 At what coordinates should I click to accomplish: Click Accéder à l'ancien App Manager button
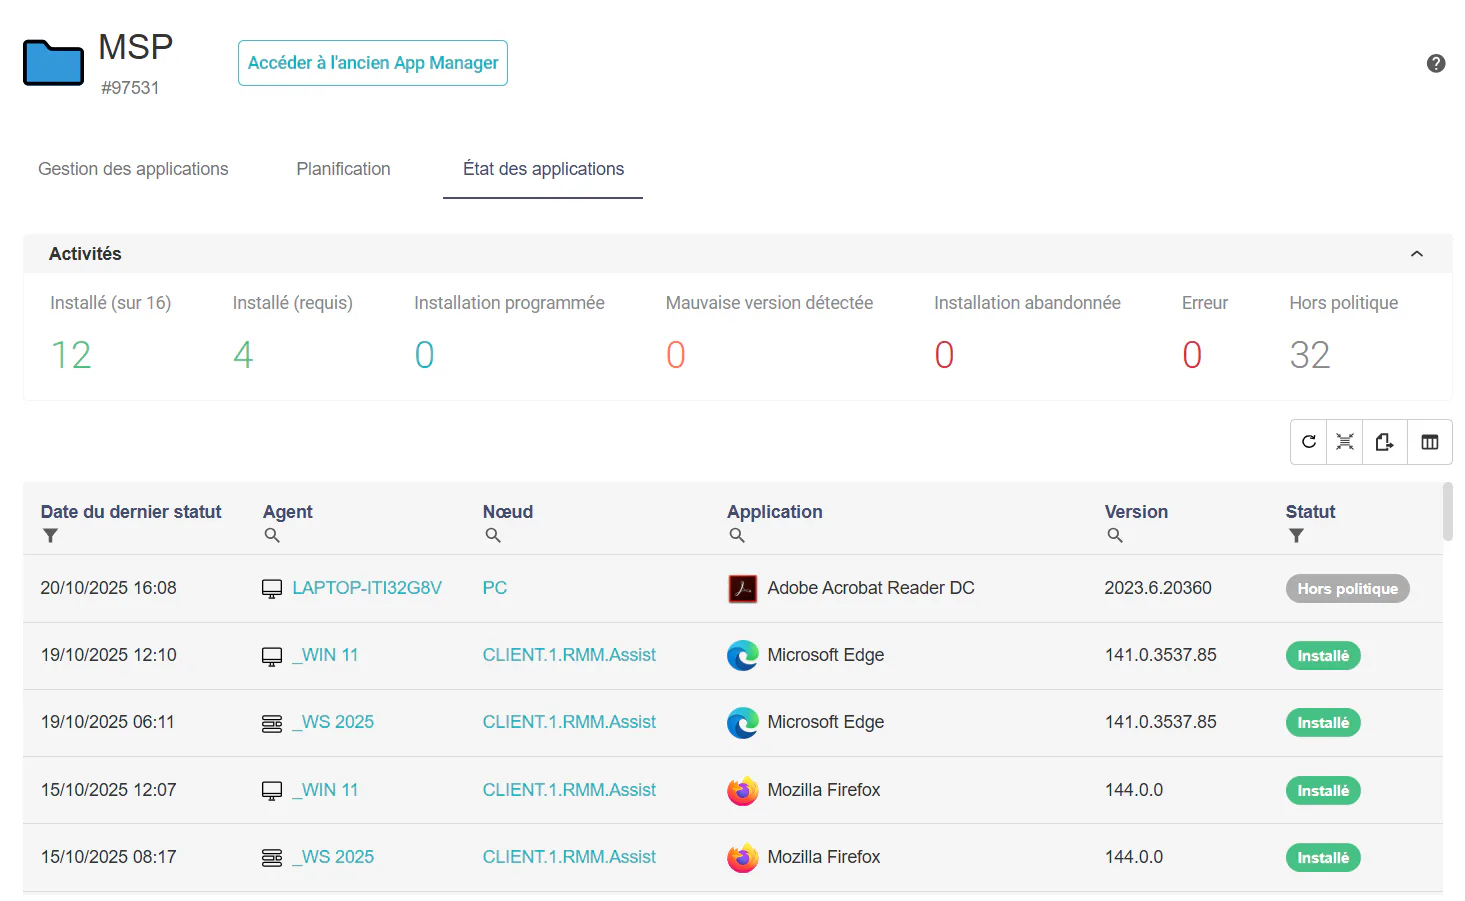[373, 63]
